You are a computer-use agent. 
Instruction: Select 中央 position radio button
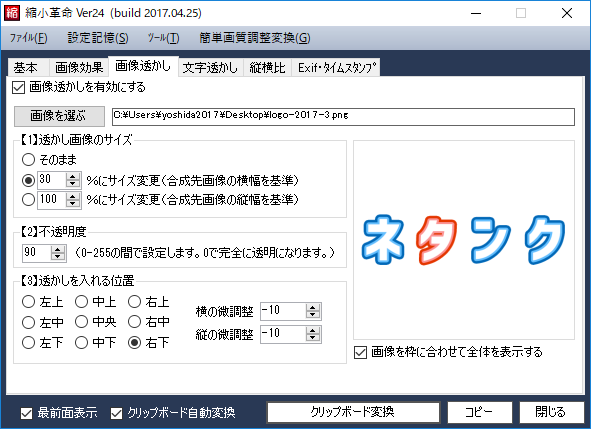point(81,322)
